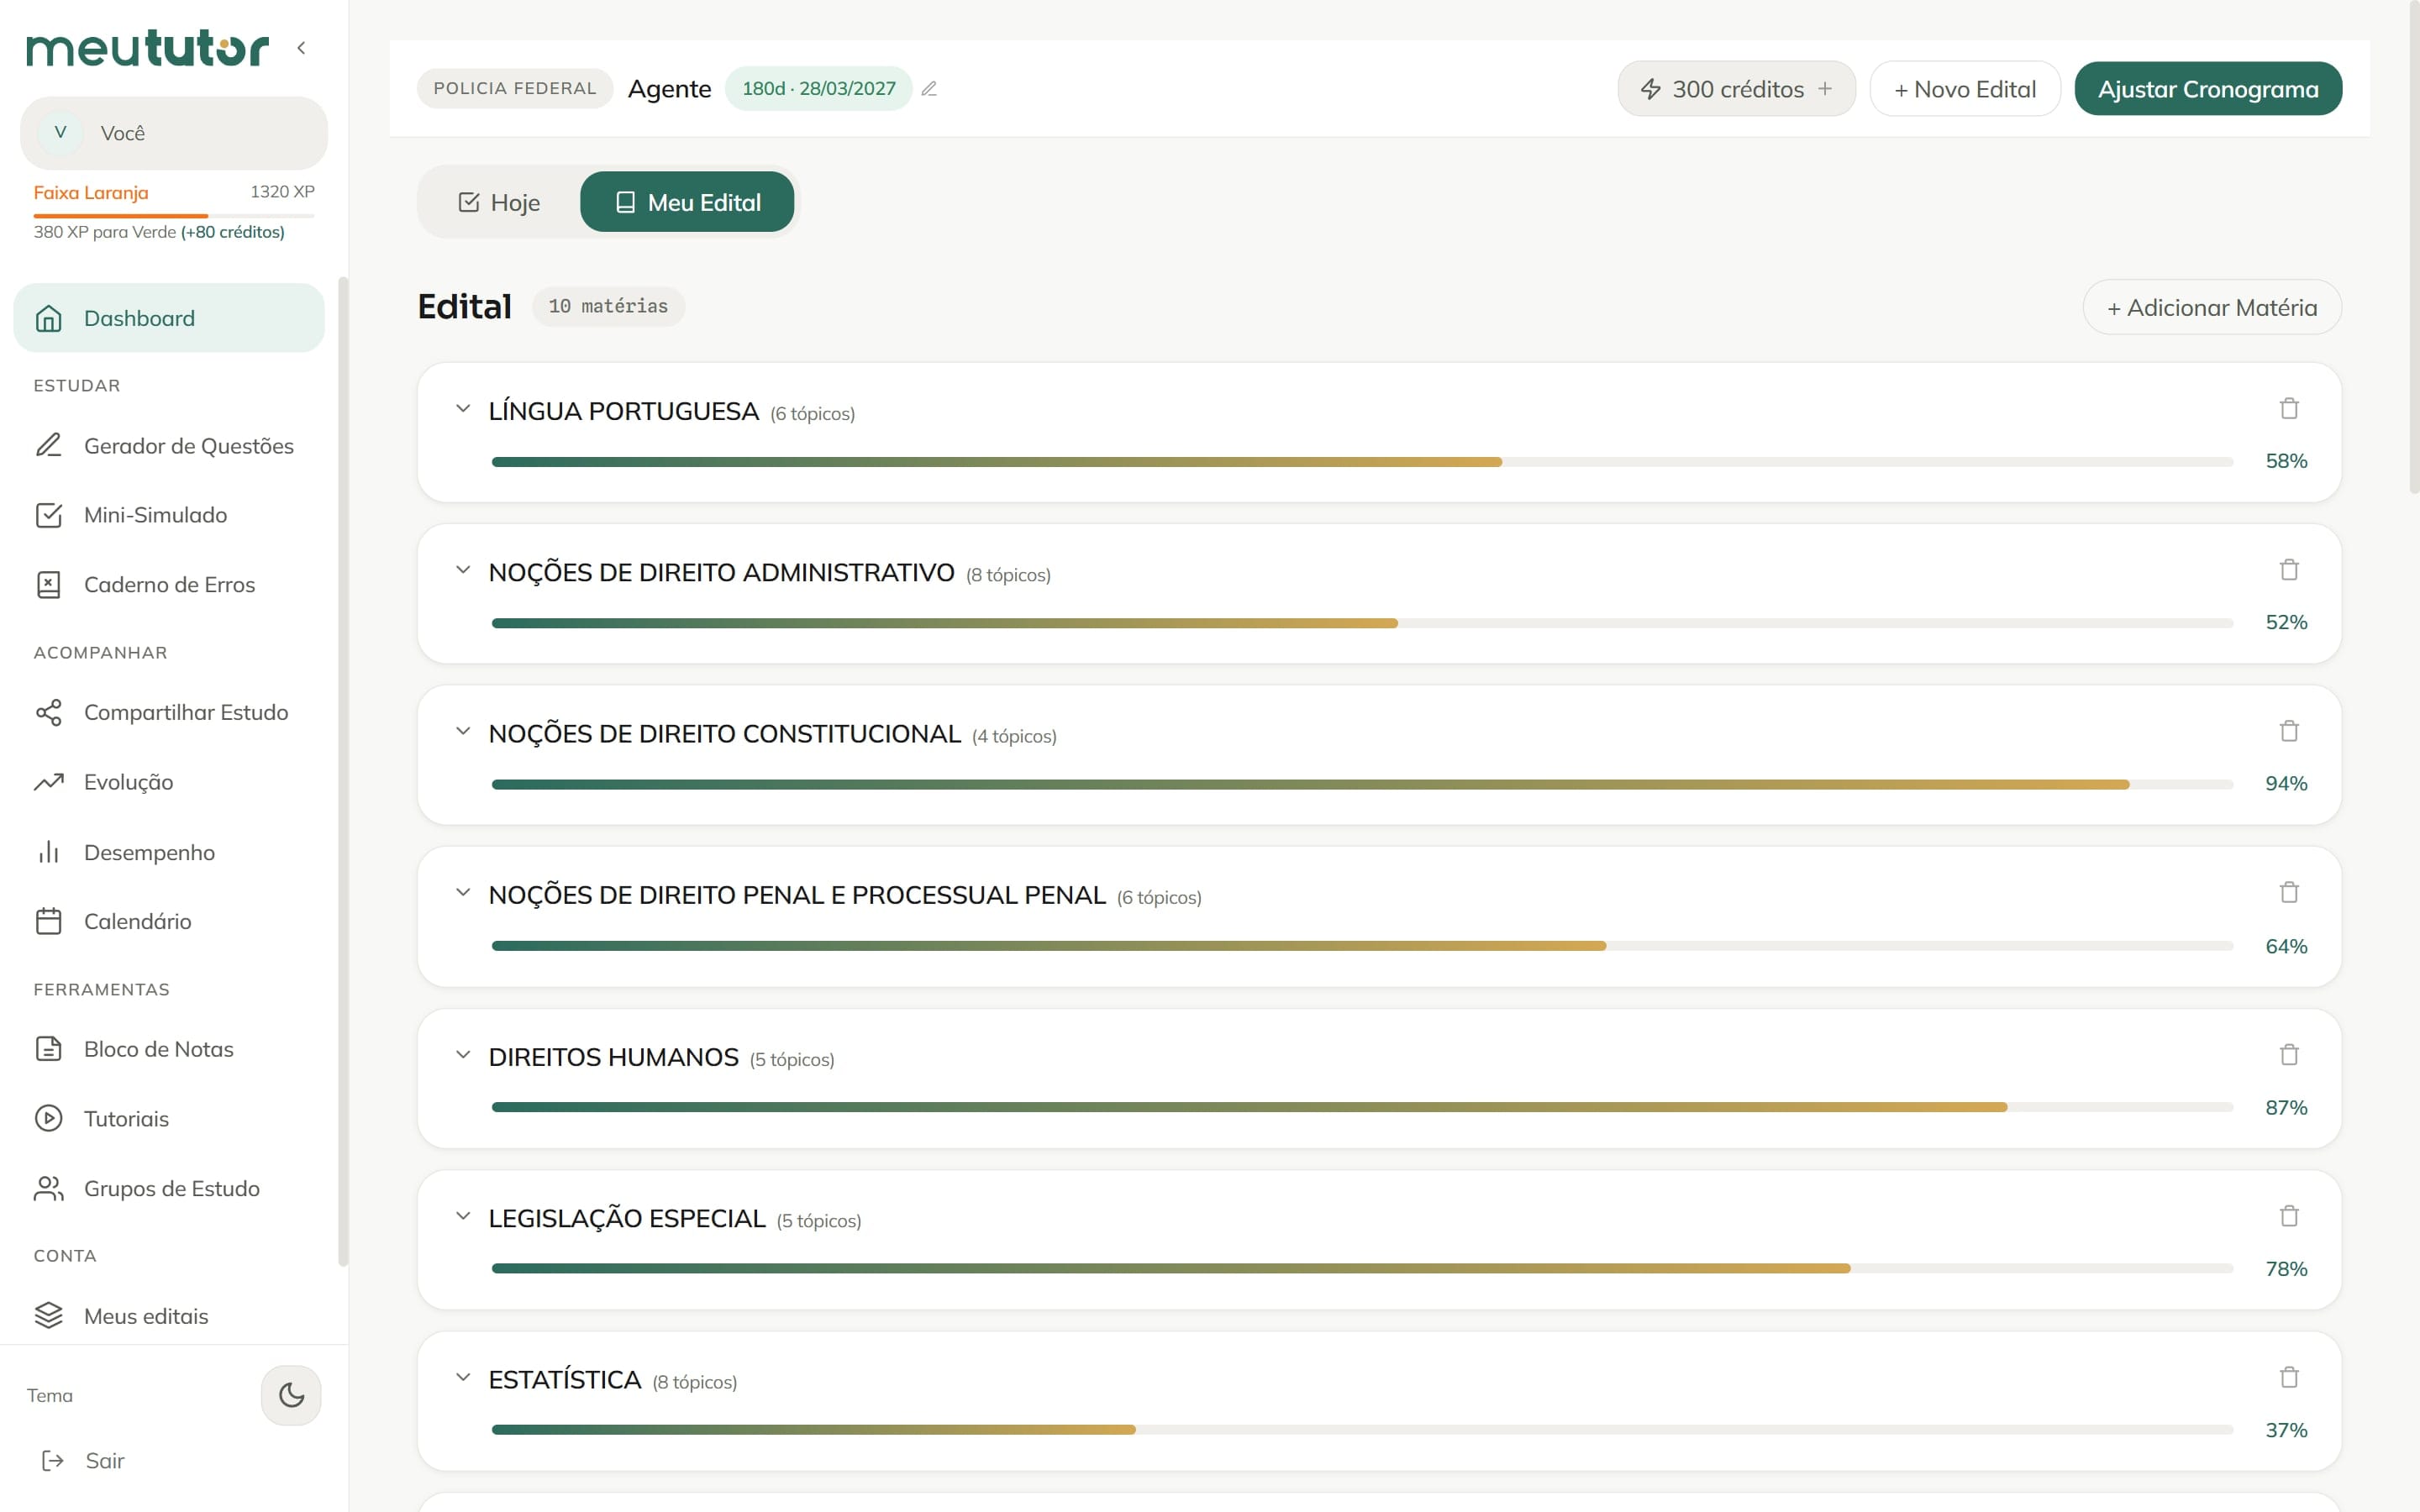2420x1512 pixels.
Task: Expand Noções de Direito Administrativo topics
Action: pos(463,570)
